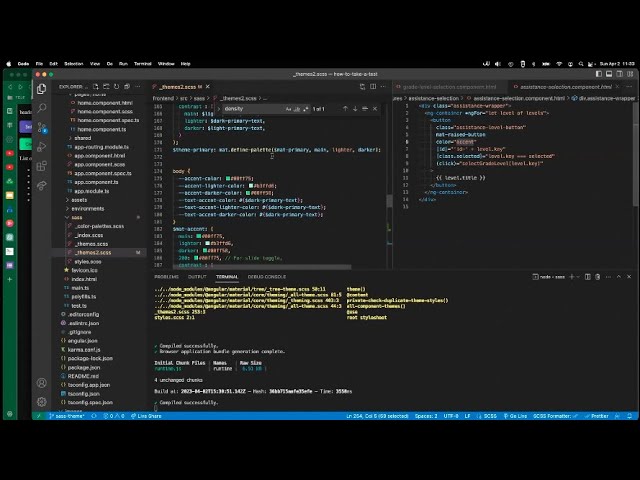Open the Output panel tab
Image resolution: width=640 pixels, height=480 pixels.
[x=197, y=277]
